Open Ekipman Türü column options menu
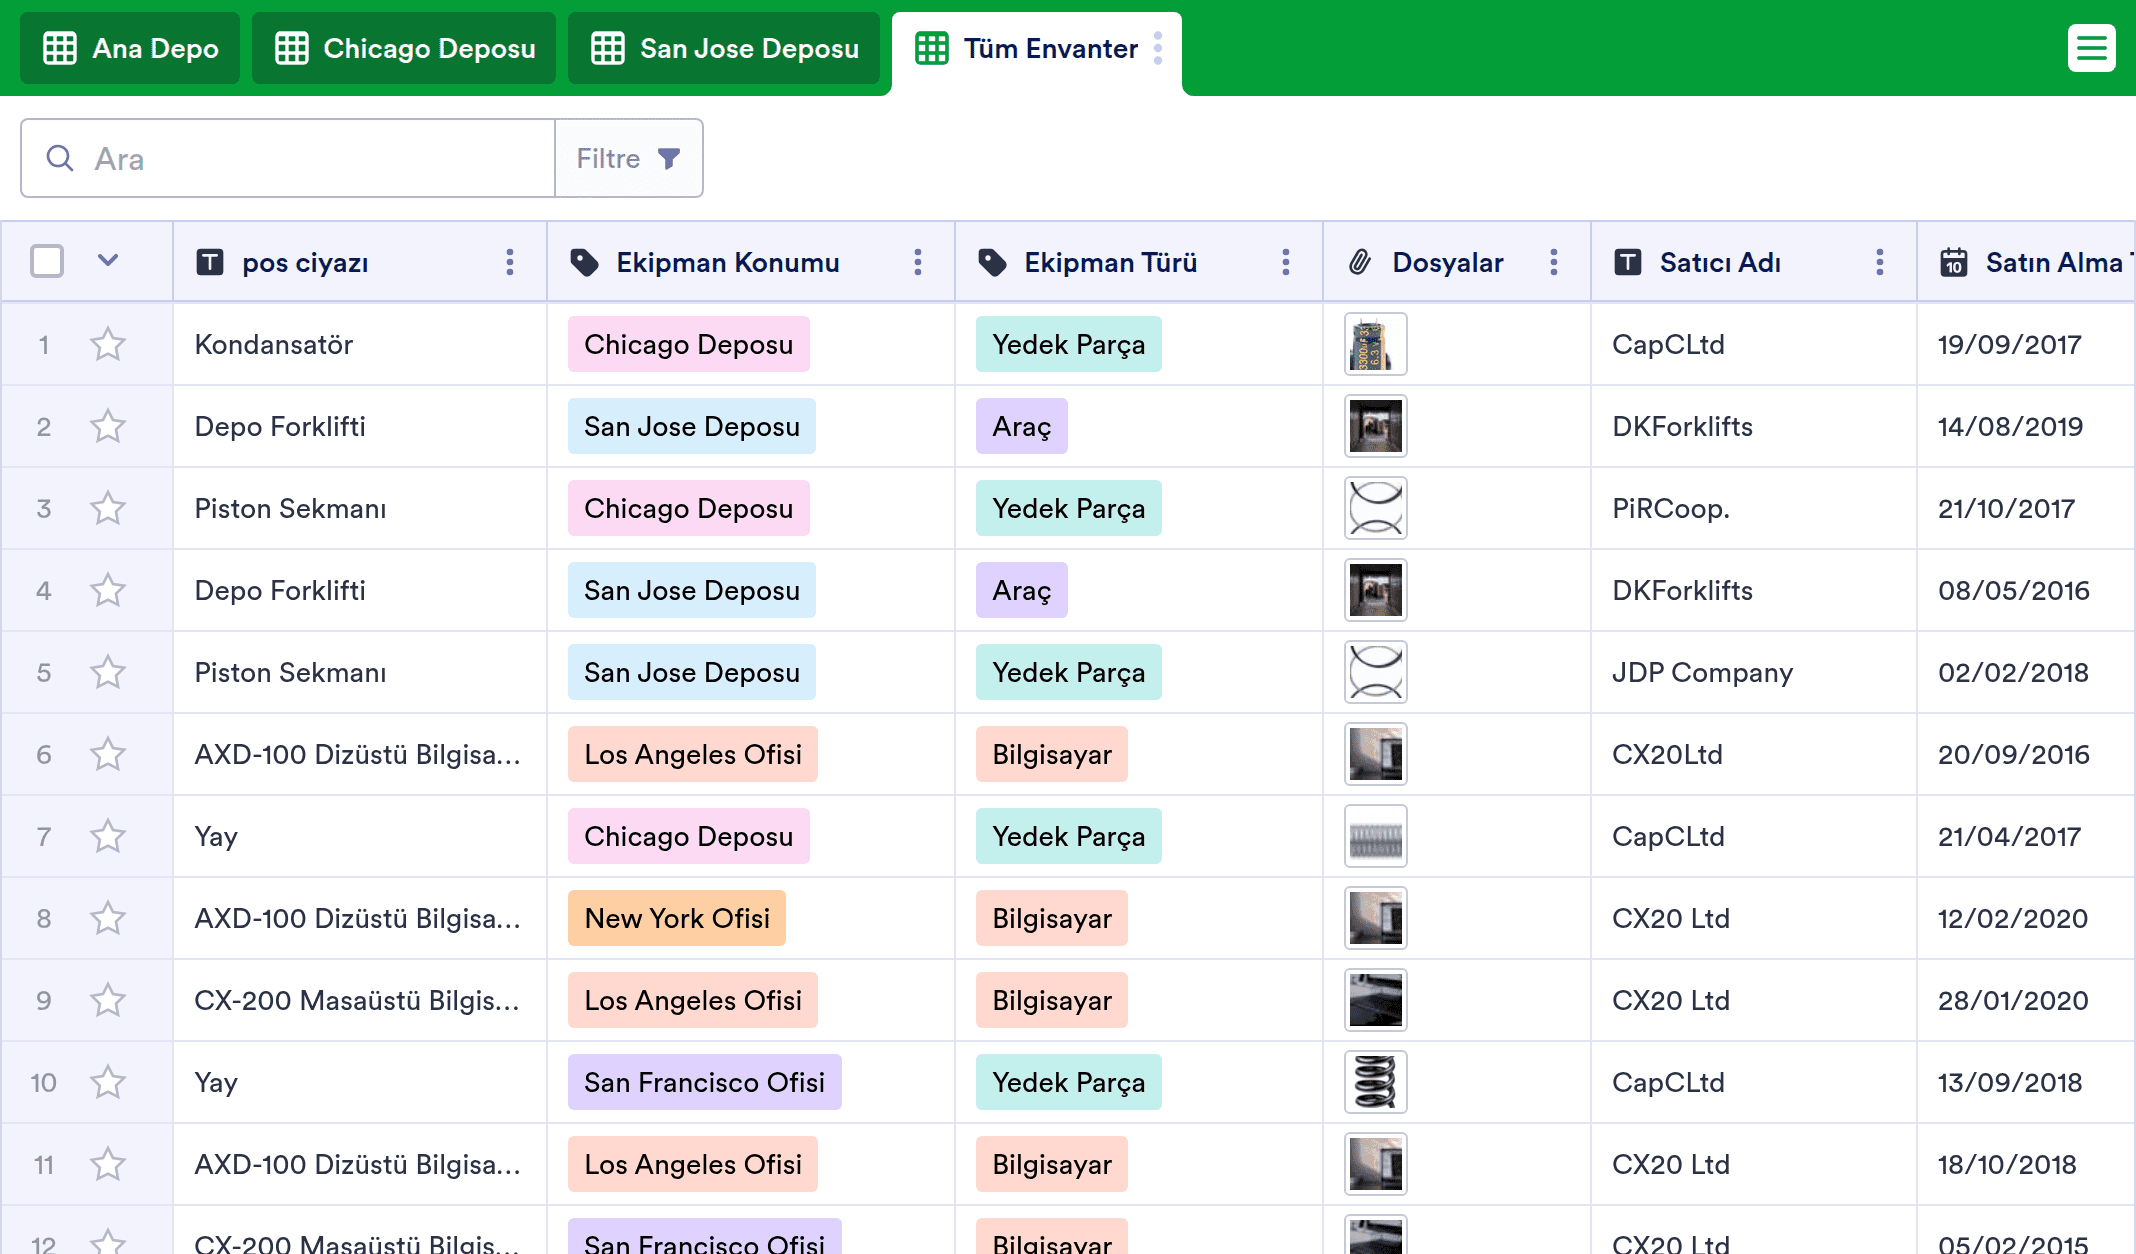Viewport: 2136px width, 1254px height. point(1286,262)
